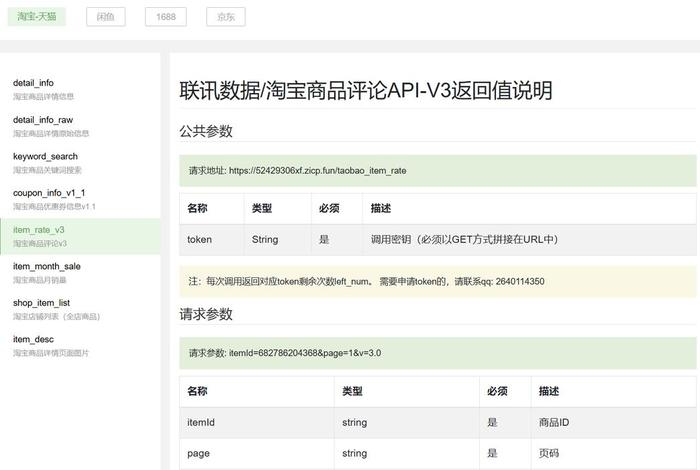The image size is (700, 470).
Task: Click the itemId cell in request table
Action: (x=257, y=423)
